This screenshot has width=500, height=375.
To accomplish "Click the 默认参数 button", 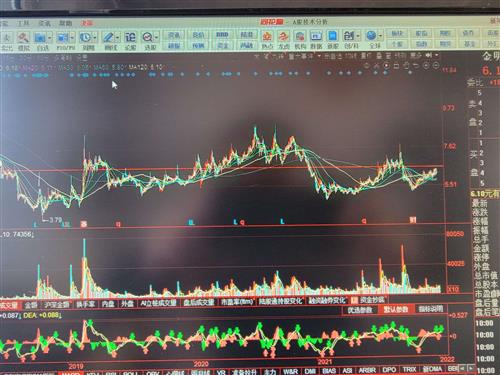I will point(395,309).
